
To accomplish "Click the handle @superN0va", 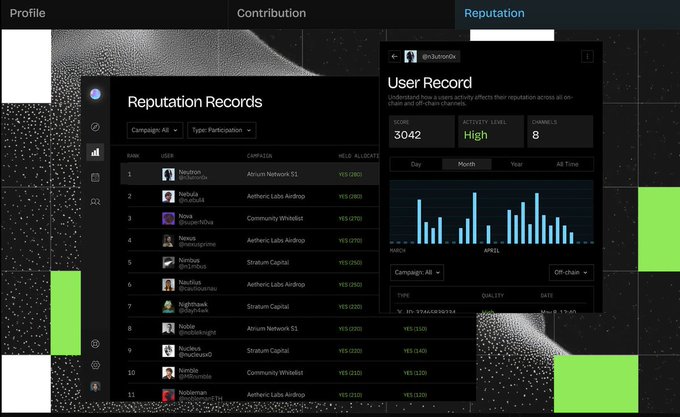I will (196, 222).
